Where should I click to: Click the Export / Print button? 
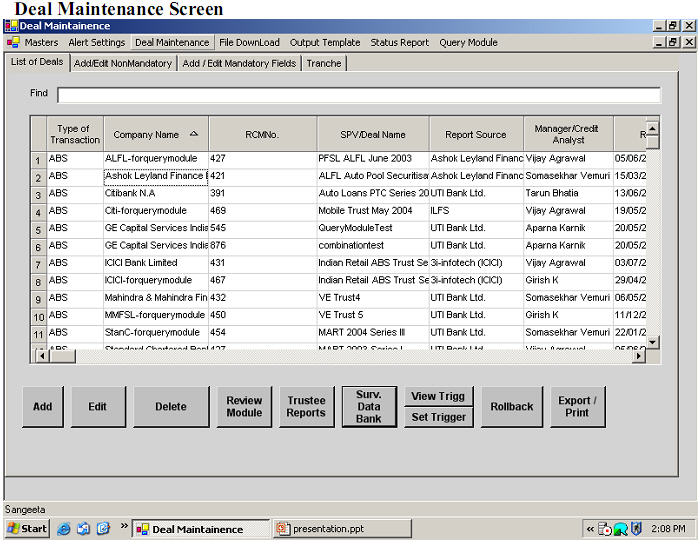click(577, 407)
